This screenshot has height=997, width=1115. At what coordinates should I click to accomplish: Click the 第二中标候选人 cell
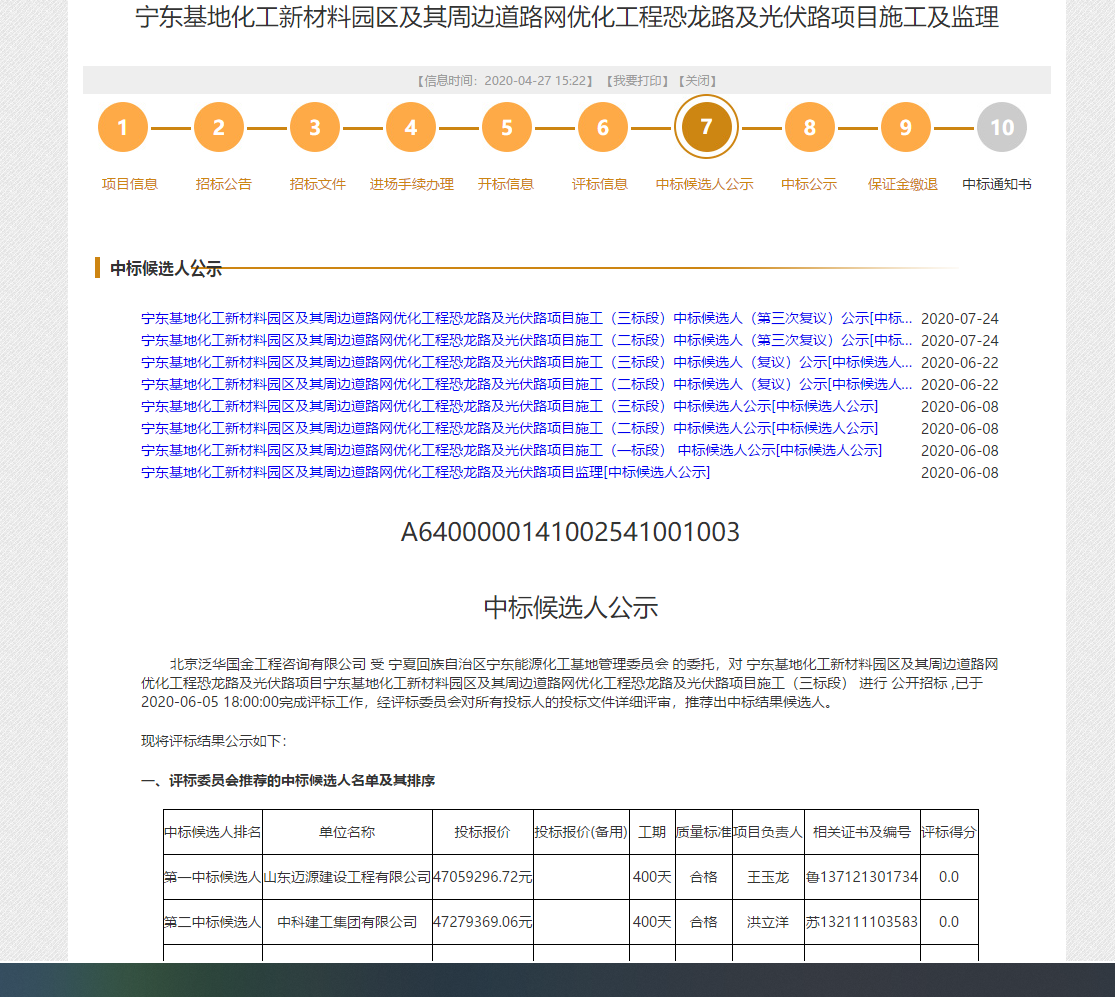tap(213, 922)
